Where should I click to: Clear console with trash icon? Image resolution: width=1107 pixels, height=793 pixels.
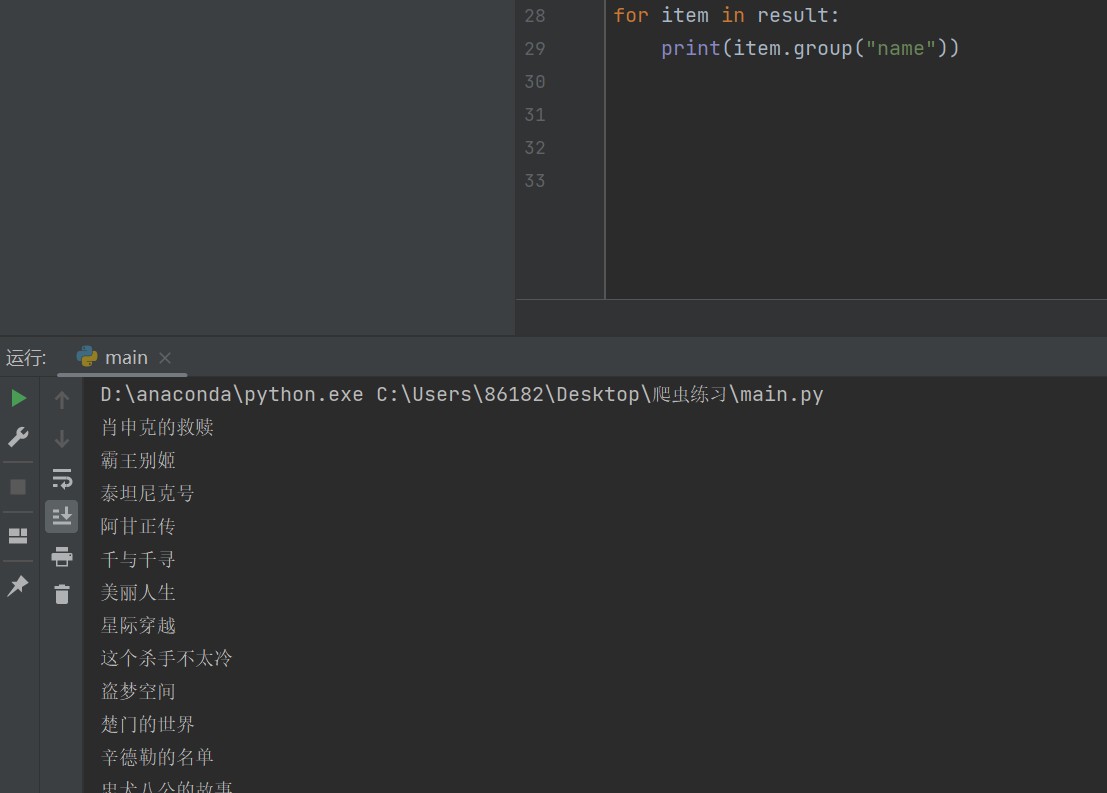tap(62, 594)
